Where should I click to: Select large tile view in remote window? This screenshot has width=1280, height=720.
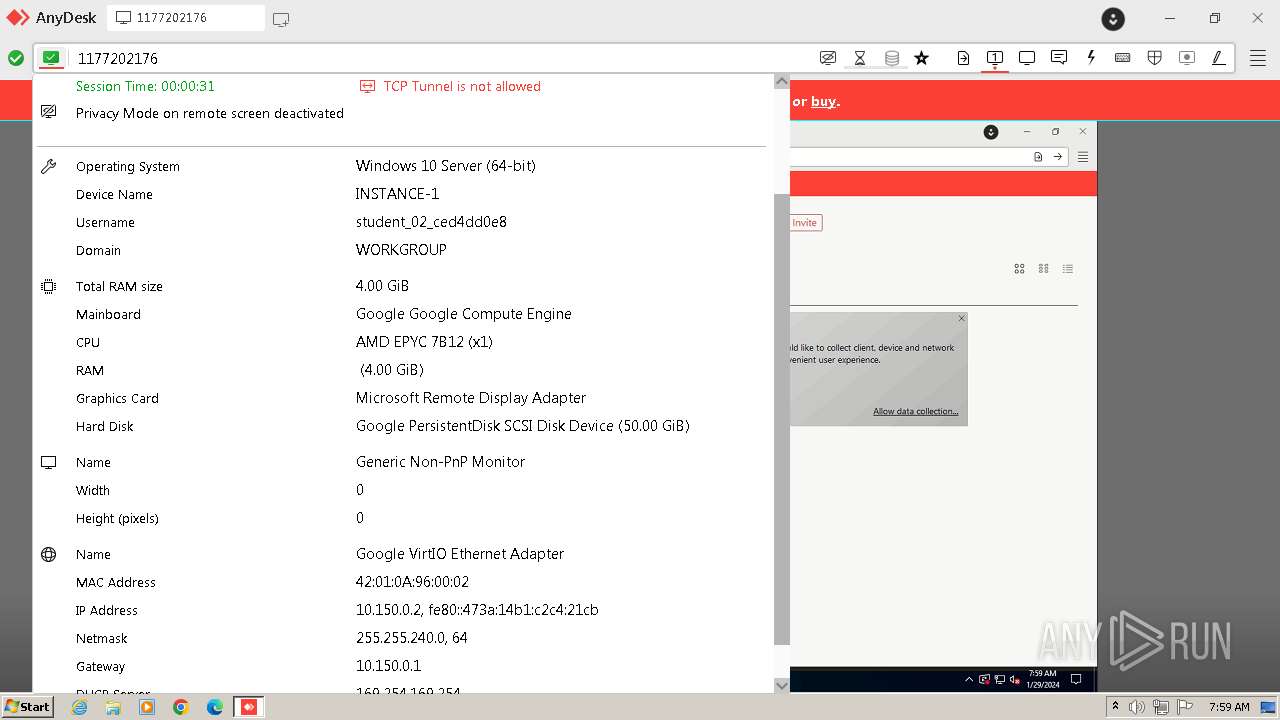[1019, 268]
